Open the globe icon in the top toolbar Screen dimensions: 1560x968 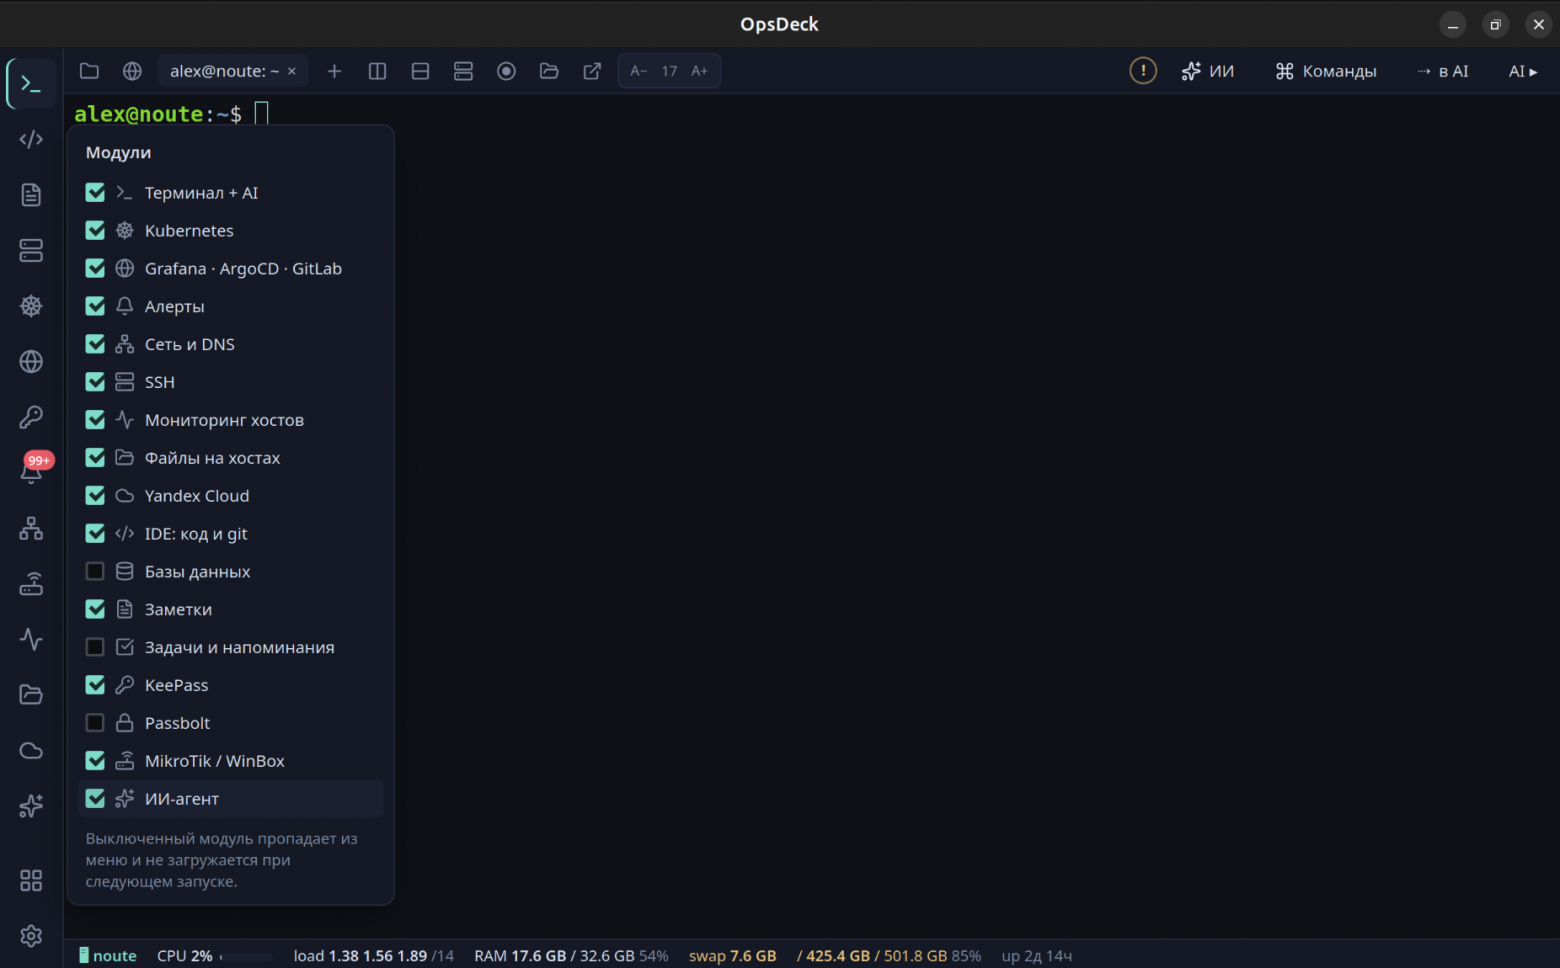(132, 71)
